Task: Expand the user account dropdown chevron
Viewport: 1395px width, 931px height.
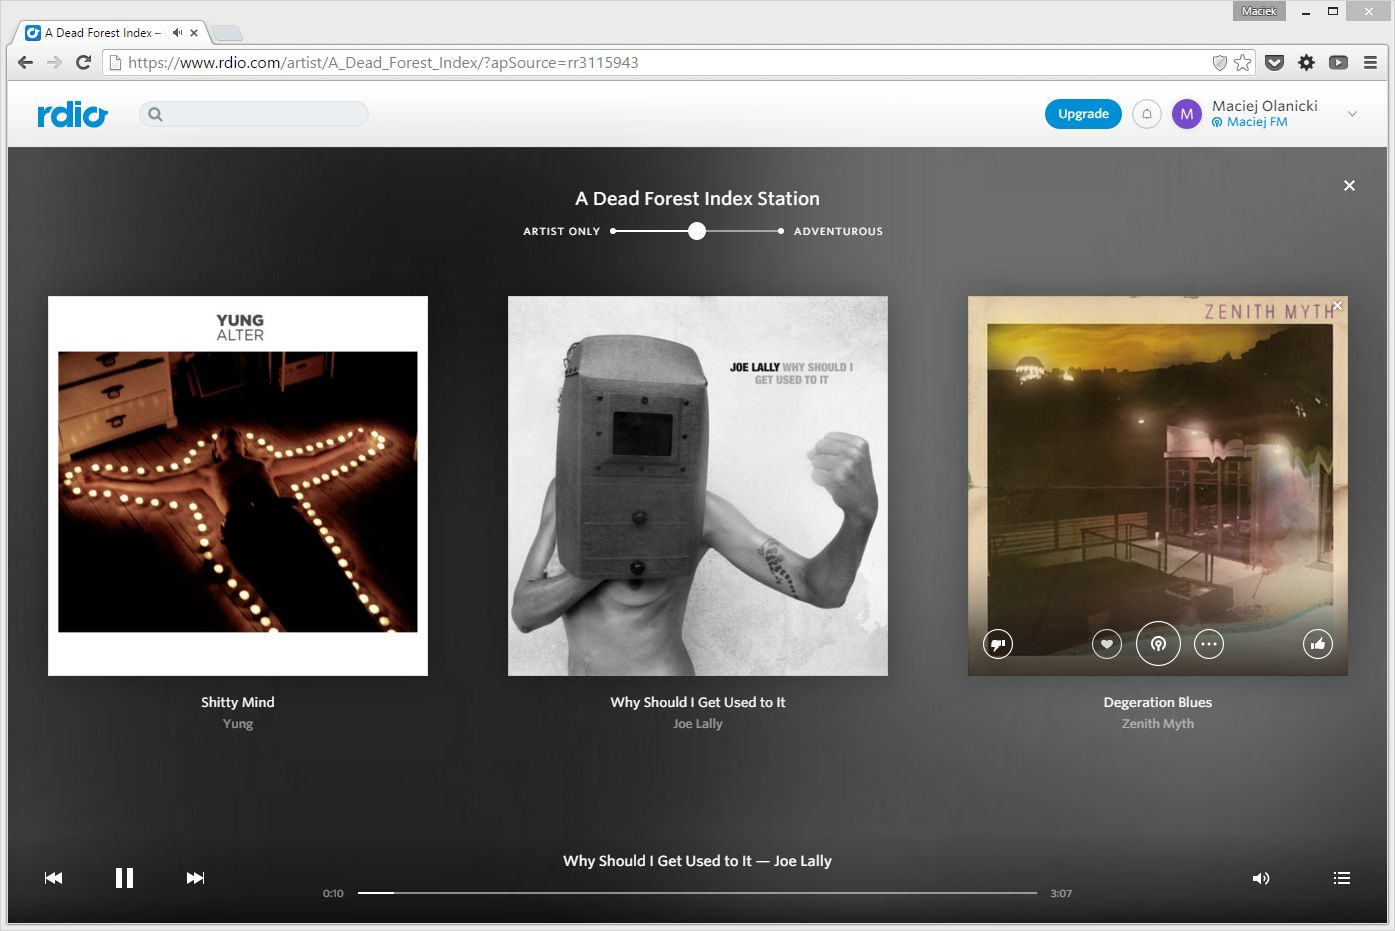Action: 1352,114
